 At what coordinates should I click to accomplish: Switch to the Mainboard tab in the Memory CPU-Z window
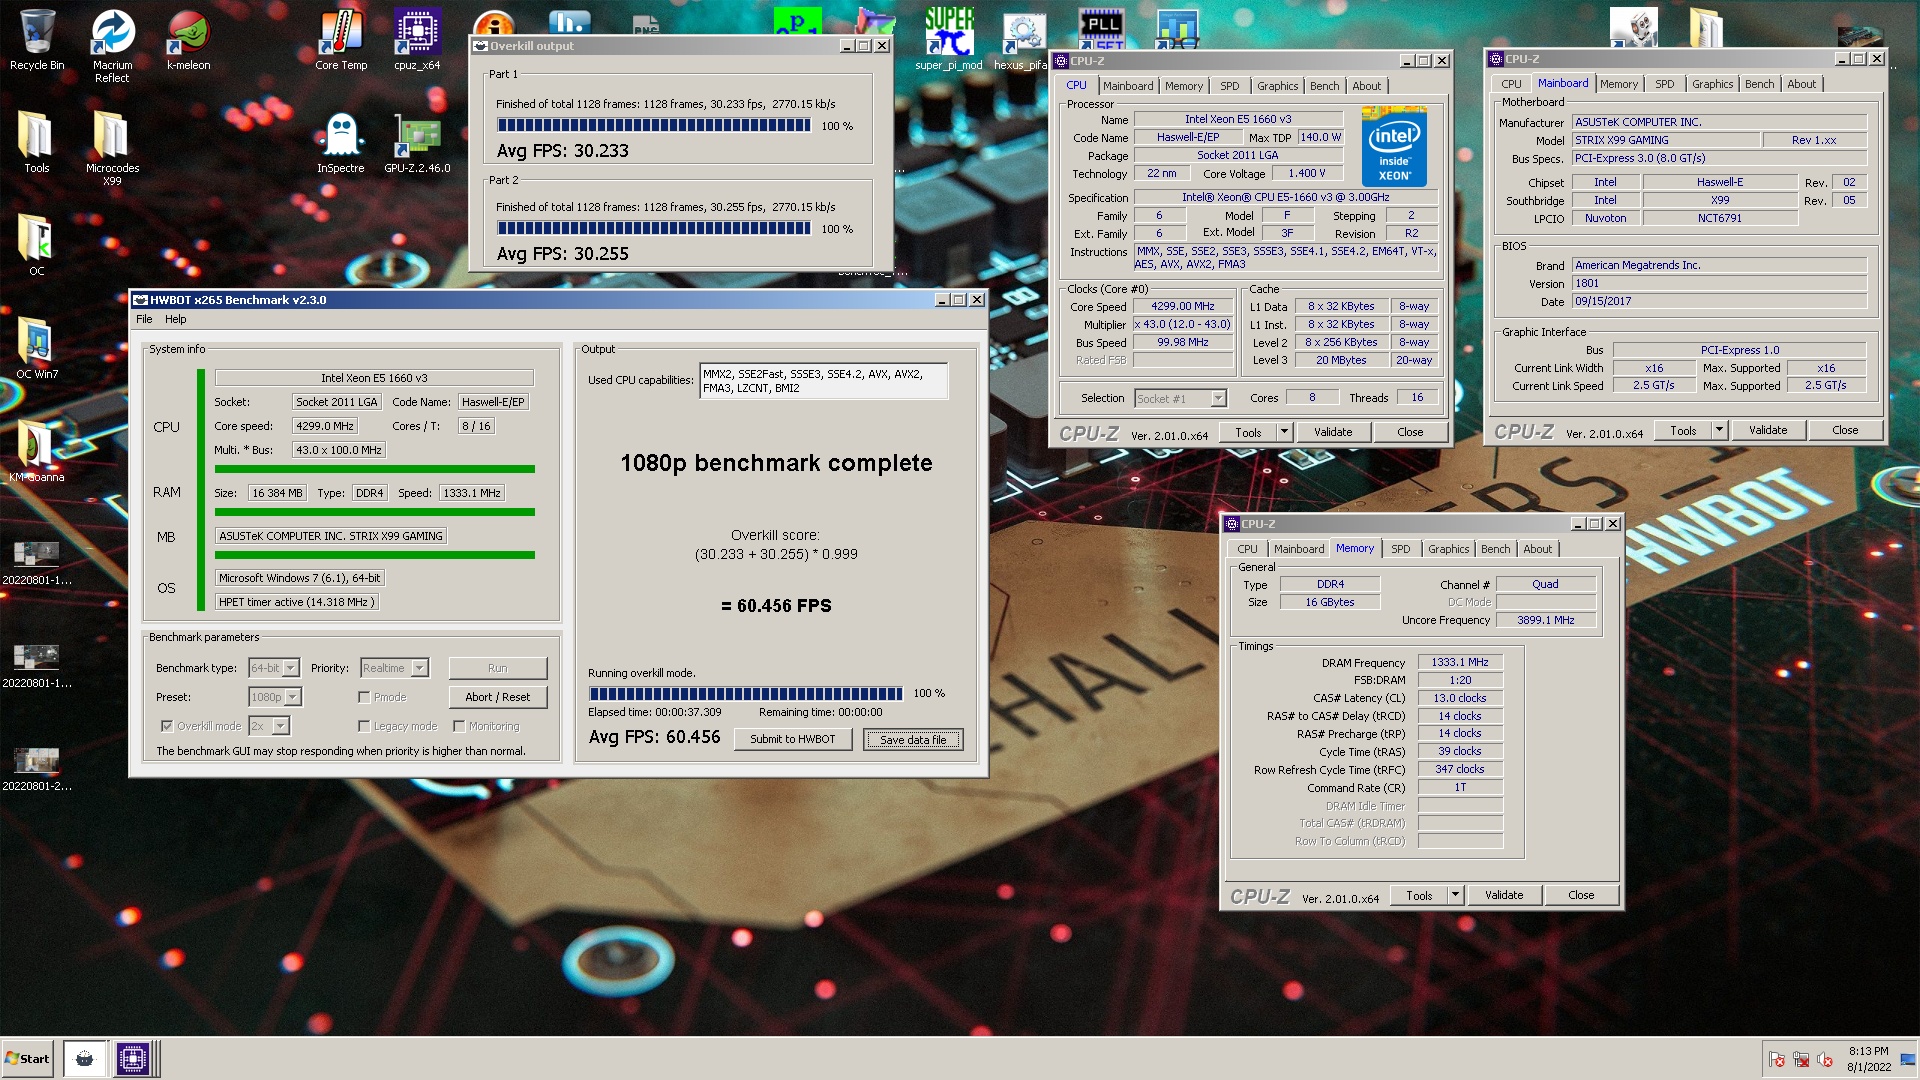pyautogui.click(x=1298, y=549)
